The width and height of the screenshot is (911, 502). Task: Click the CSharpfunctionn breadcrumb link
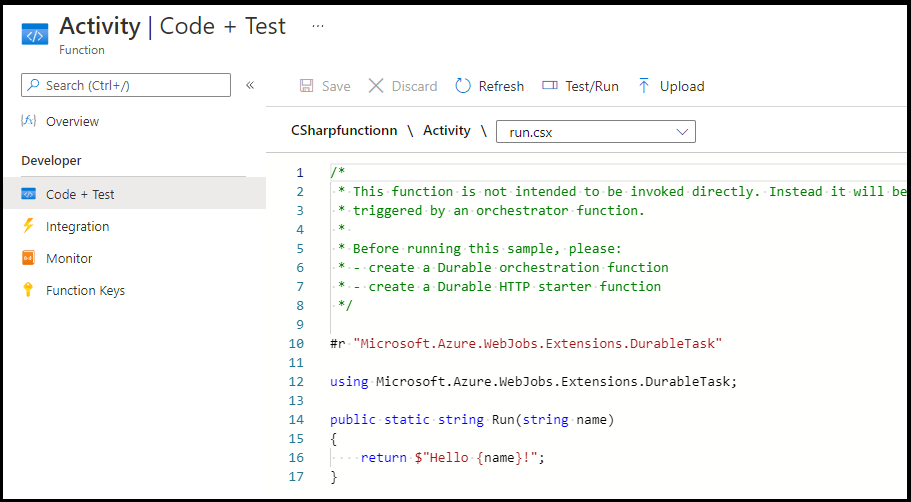(x=344, y=131)
